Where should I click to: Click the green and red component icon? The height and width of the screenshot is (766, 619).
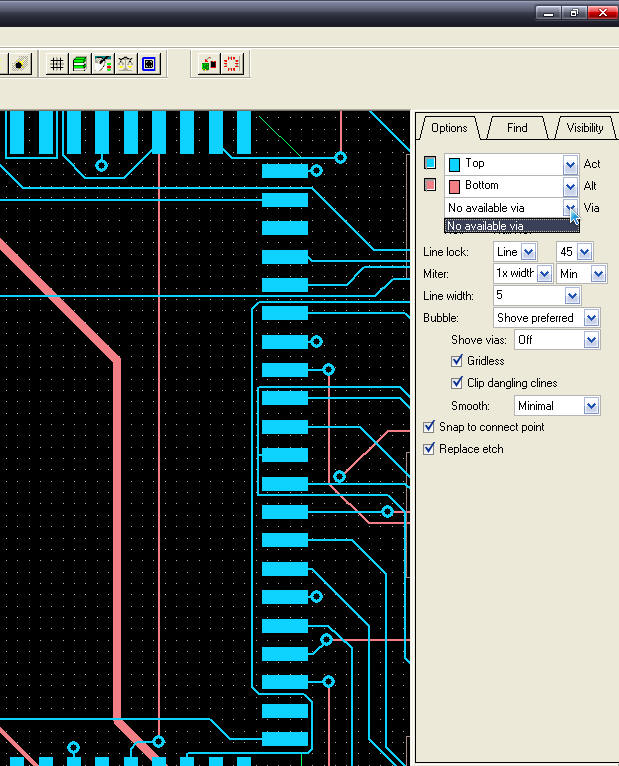[208, 64]
